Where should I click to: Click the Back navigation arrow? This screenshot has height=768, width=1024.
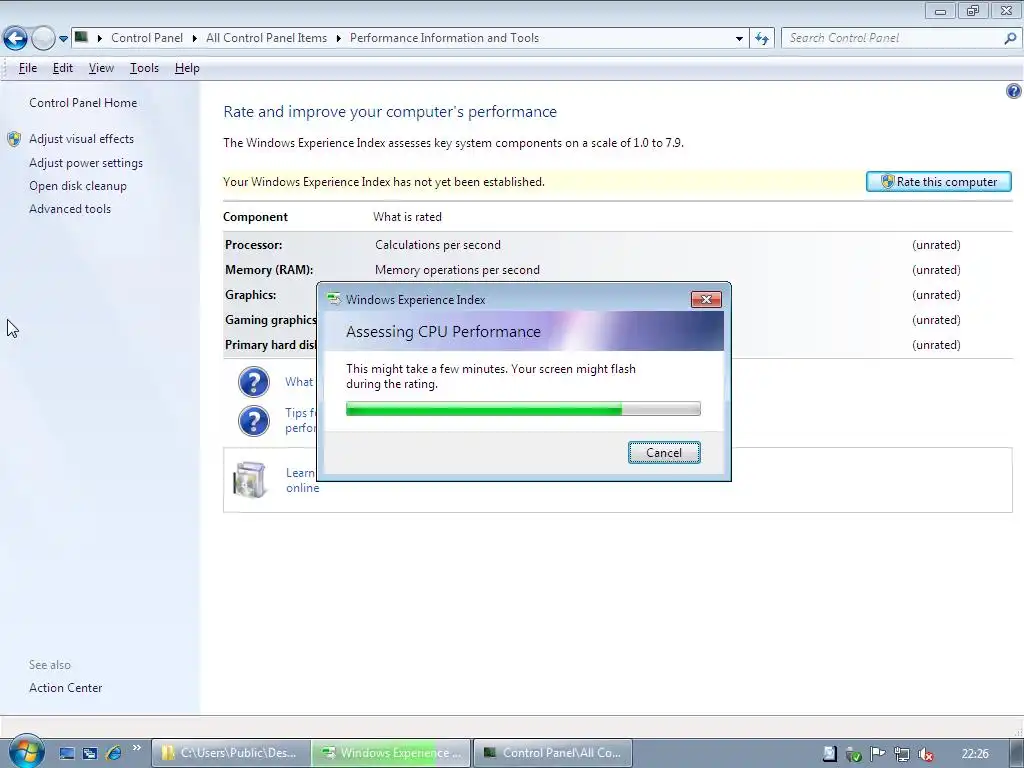(16, 39)
